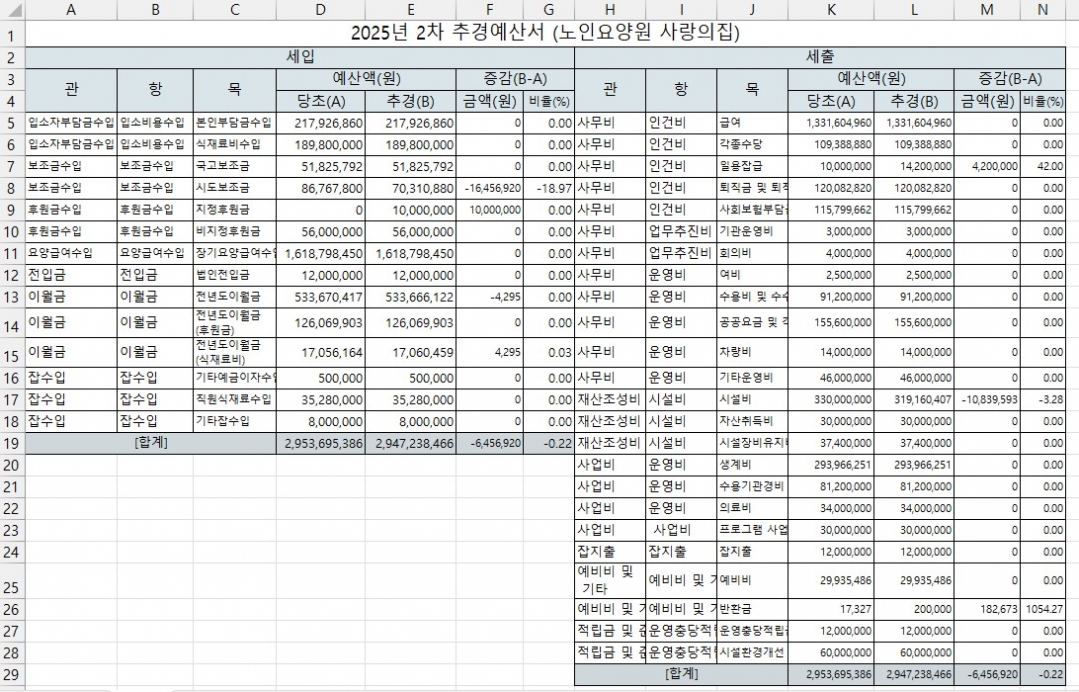Image resolution: width=1079 pixels, height=692 pixels.
Task: Select the row 19 header
Action: click(x=12, y=444)
